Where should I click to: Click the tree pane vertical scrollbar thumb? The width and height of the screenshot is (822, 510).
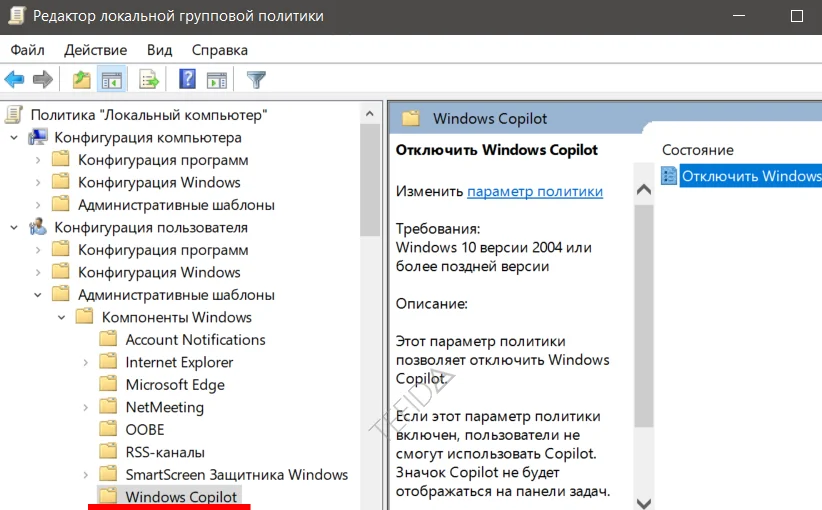click(370, 181)
